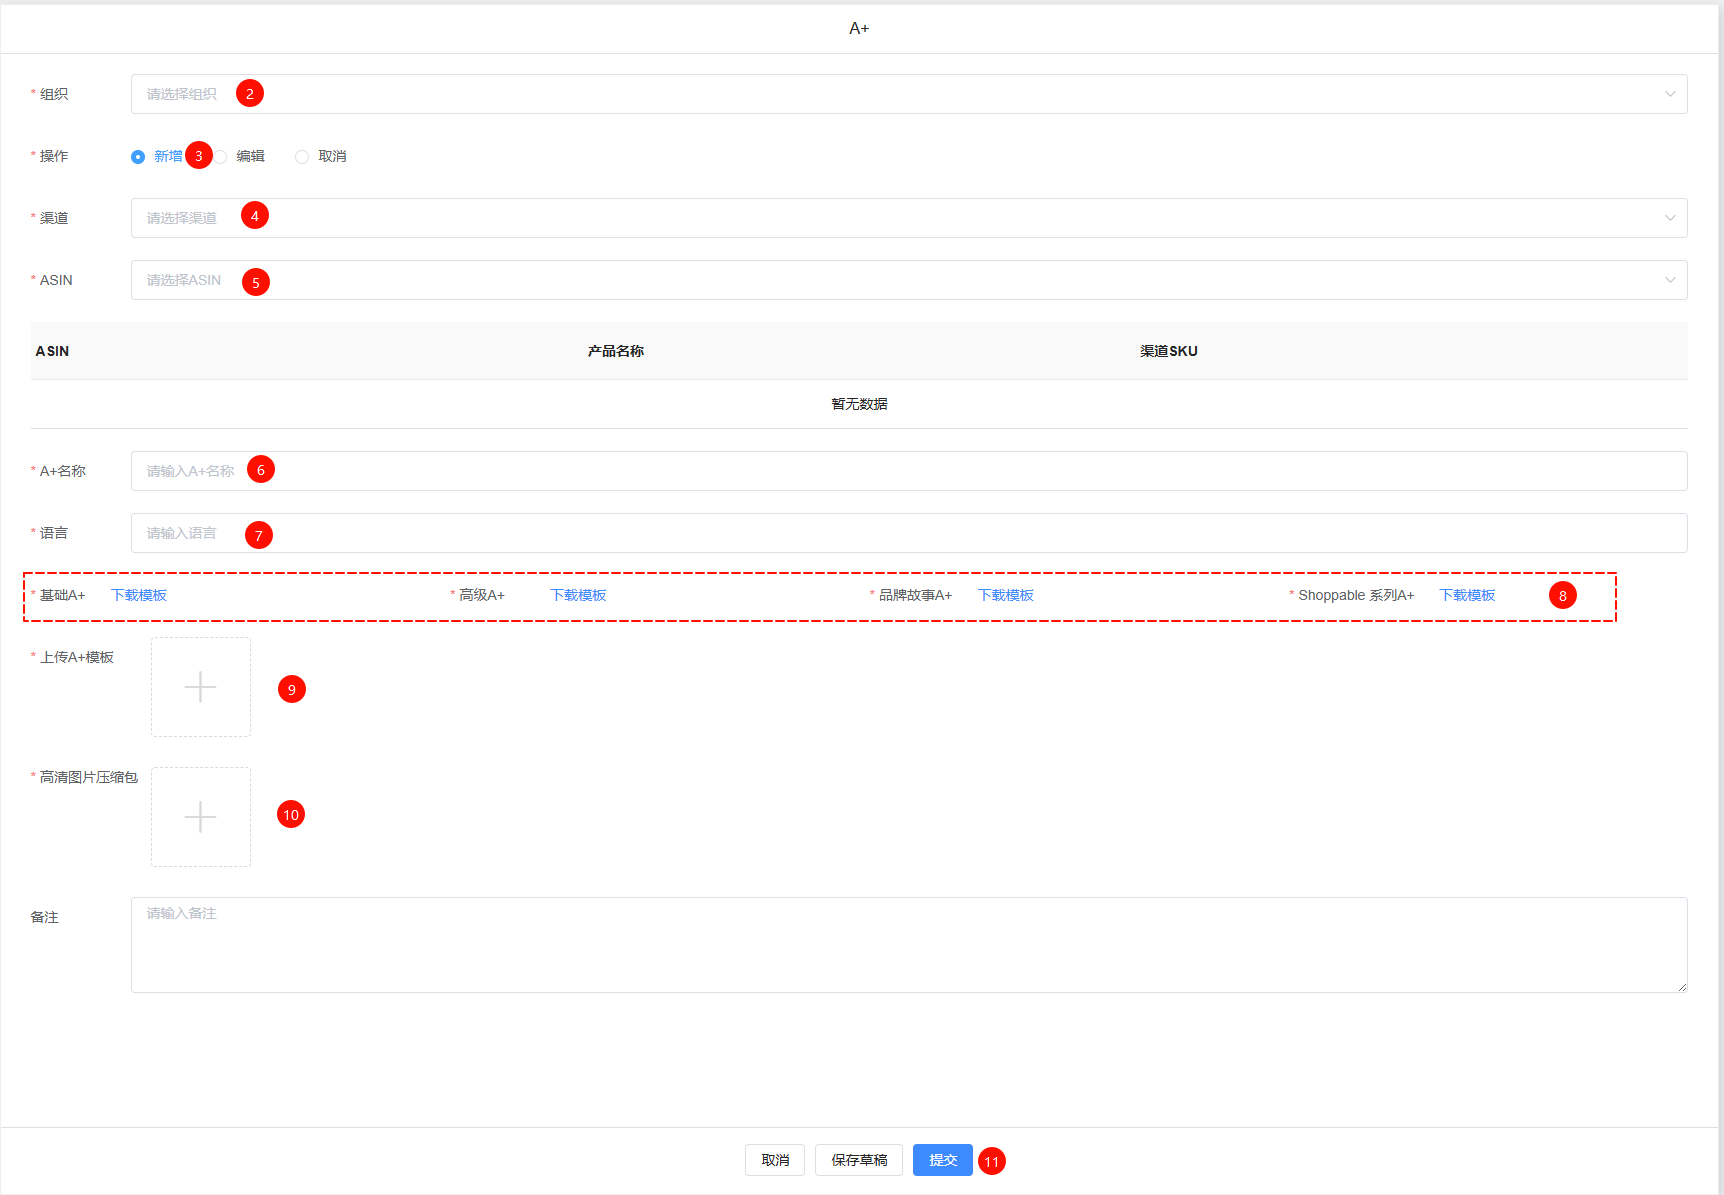Download the 基础A+ template
The image size is (1724, 1195).
(x=139, y=595)
